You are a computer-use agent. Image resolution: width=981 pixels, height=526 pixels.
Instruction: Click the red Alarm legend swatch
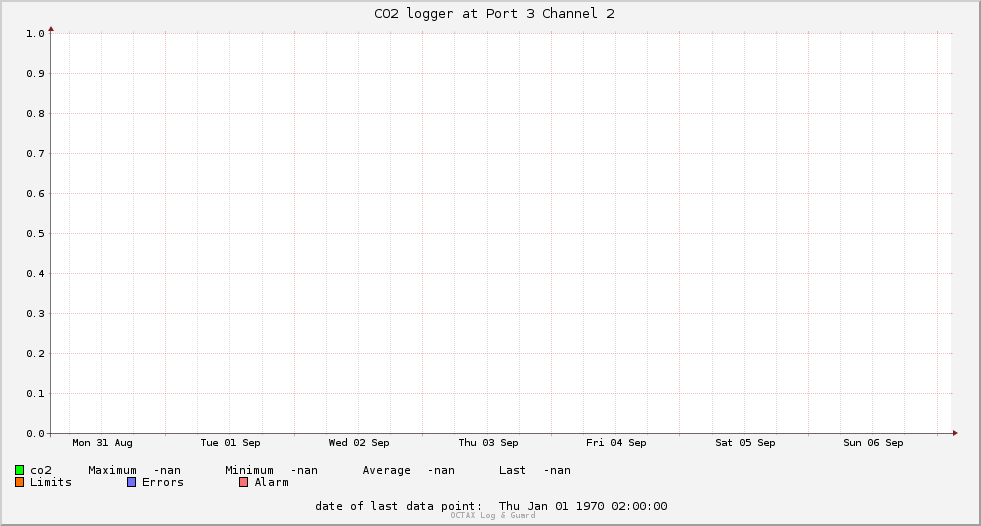pyautogui.click(x=243, y=482)
